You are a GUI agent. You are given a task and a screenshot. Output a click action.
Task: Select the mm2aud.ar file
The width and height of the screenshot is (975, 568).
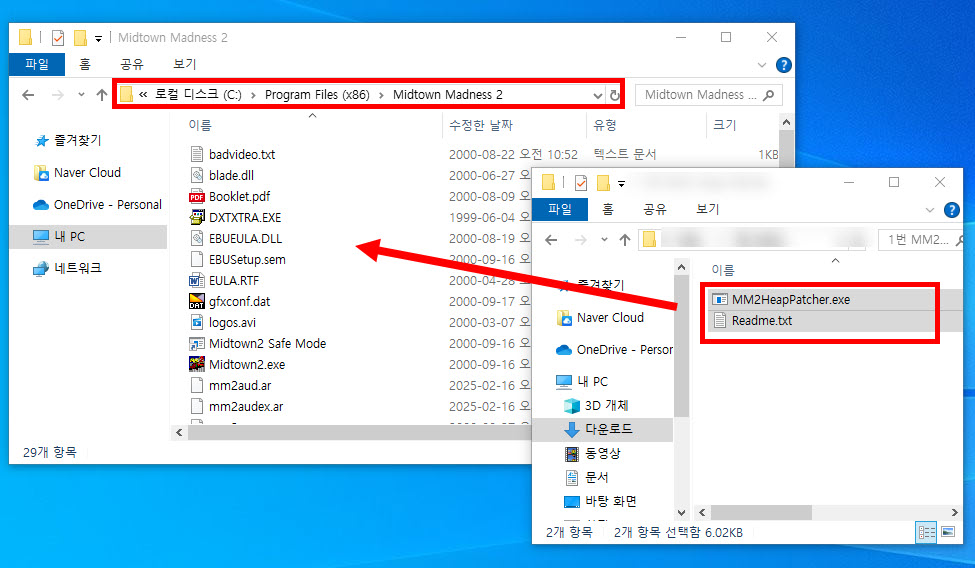click(240, 385)
